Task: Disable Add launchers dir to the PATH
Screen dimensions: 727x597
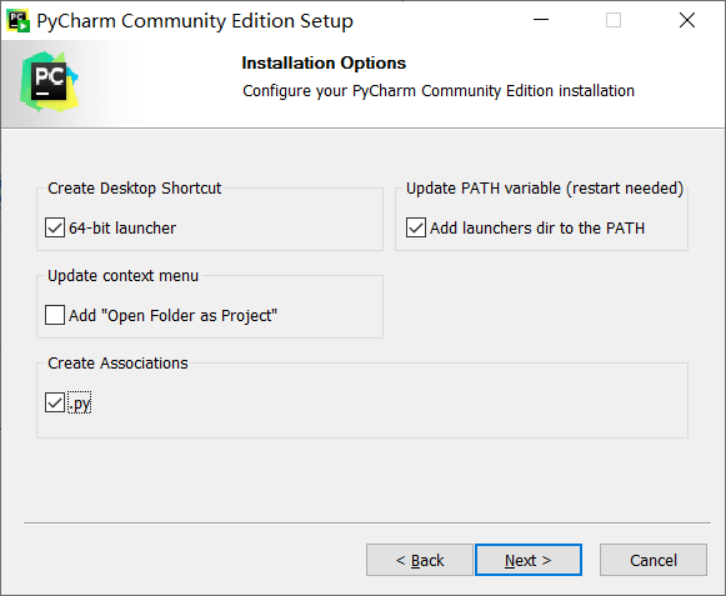Action: [416, 228]
